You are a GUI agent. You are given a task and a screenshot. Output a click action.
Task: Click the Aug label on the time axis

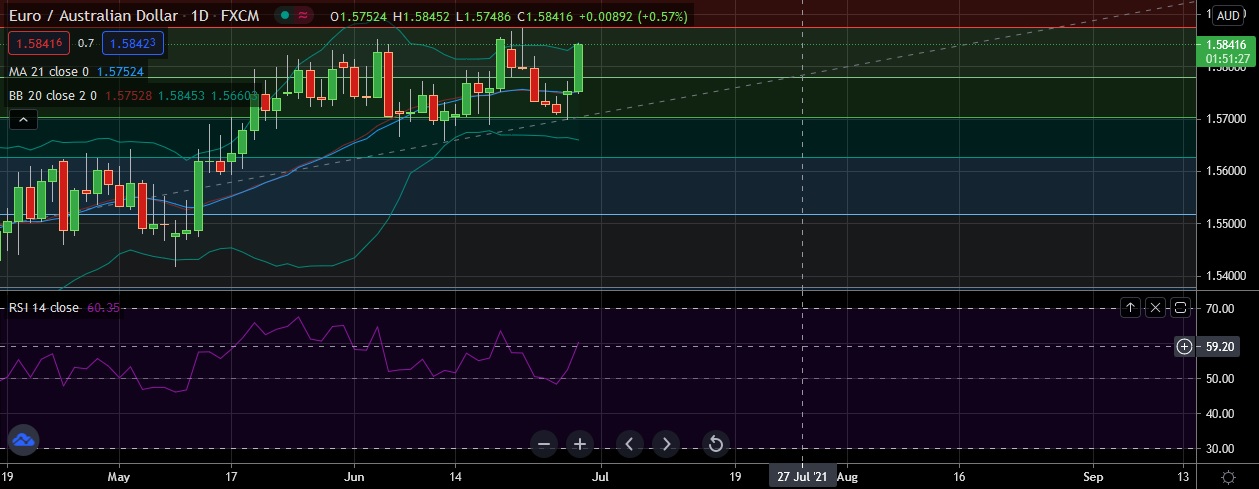pos(847,477)
